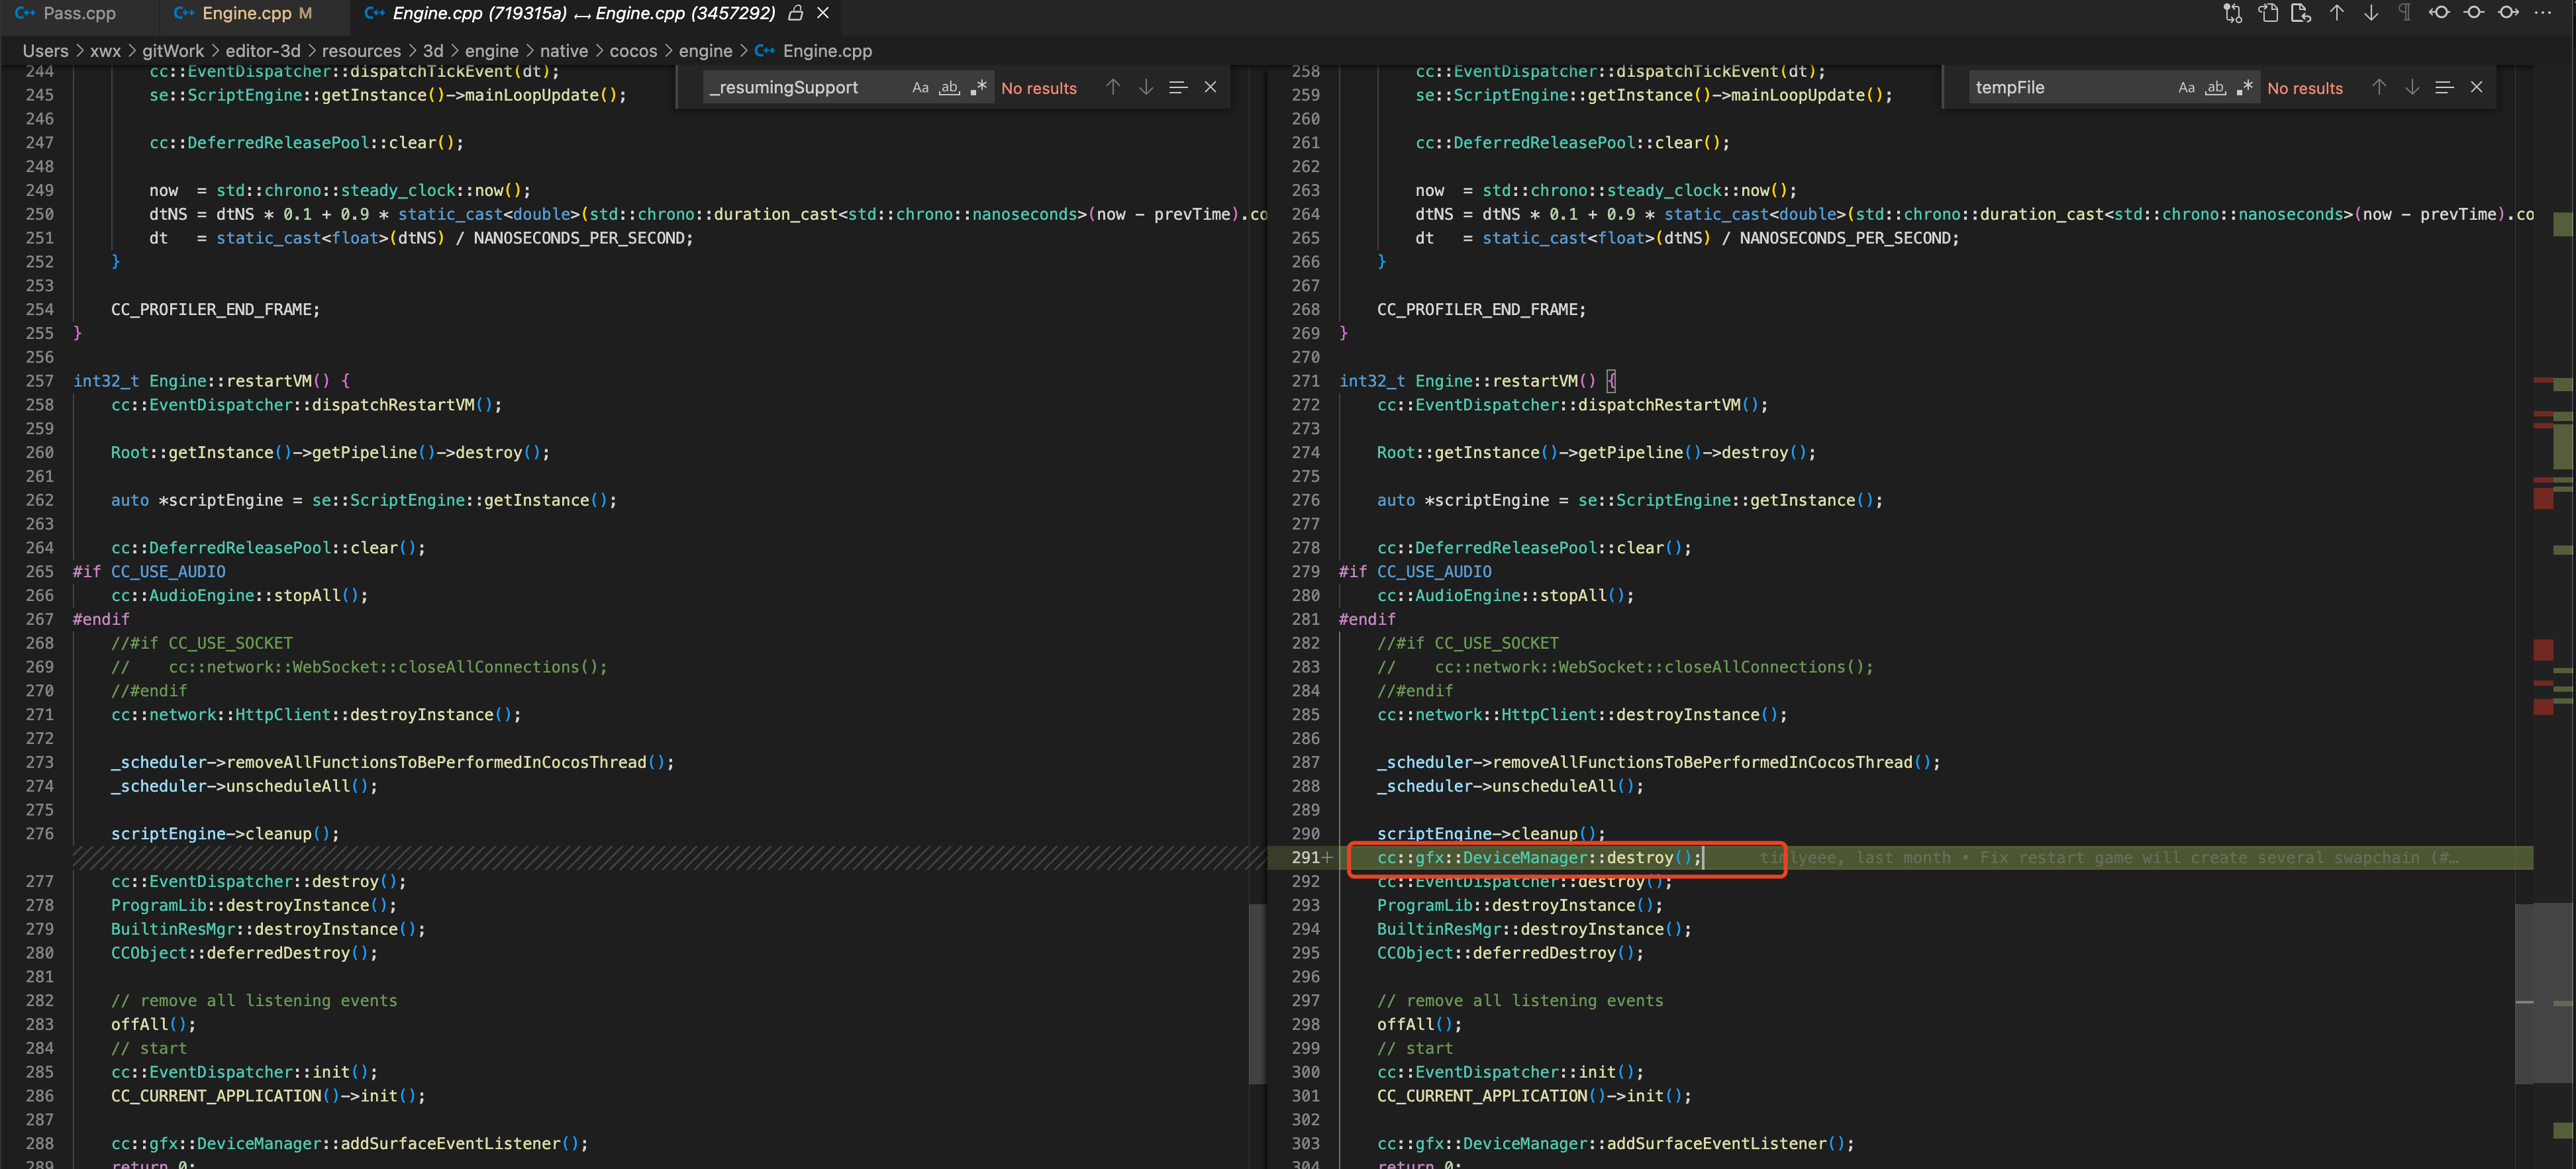Toggle Find in Selection in right find widget

(2444, 88)
